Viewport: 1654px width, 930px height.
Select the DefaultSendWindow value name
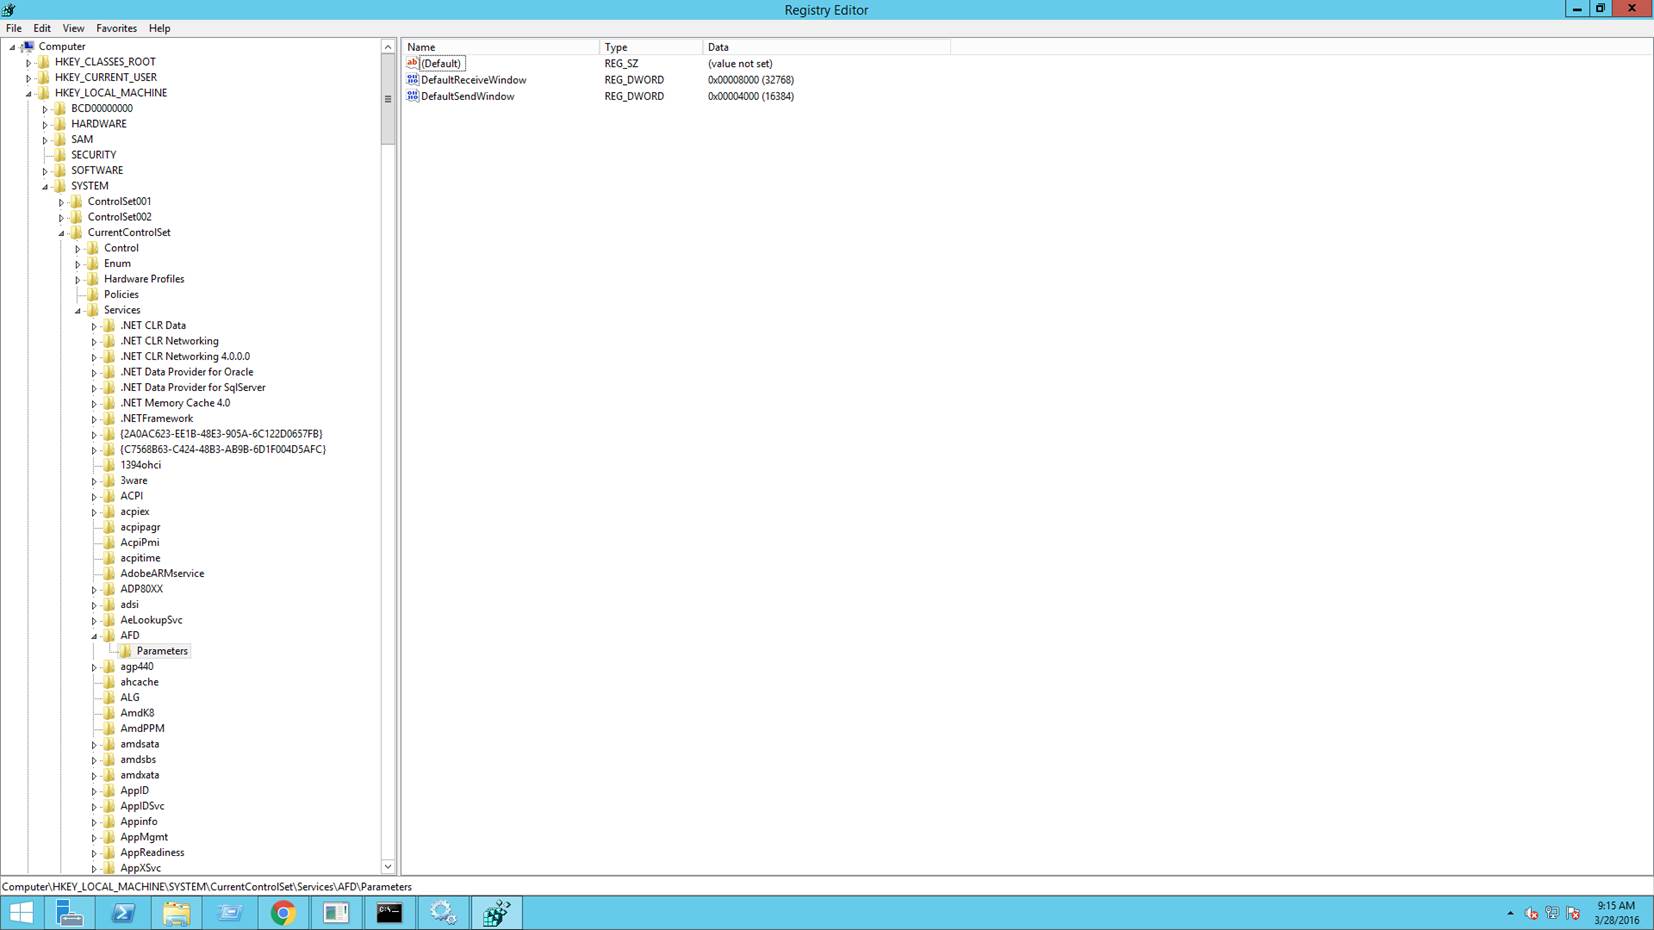tap(467, 97)
